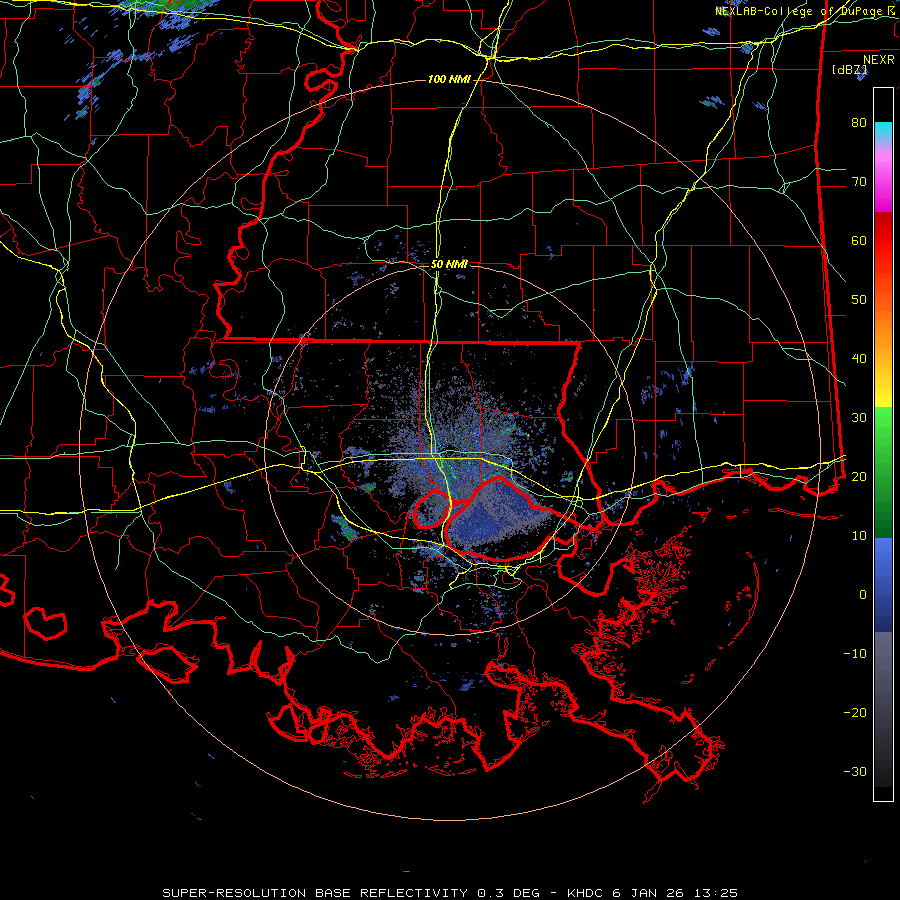
Task: Click the -10 value on the dBZ scale
Action: [x=855, y=654]
